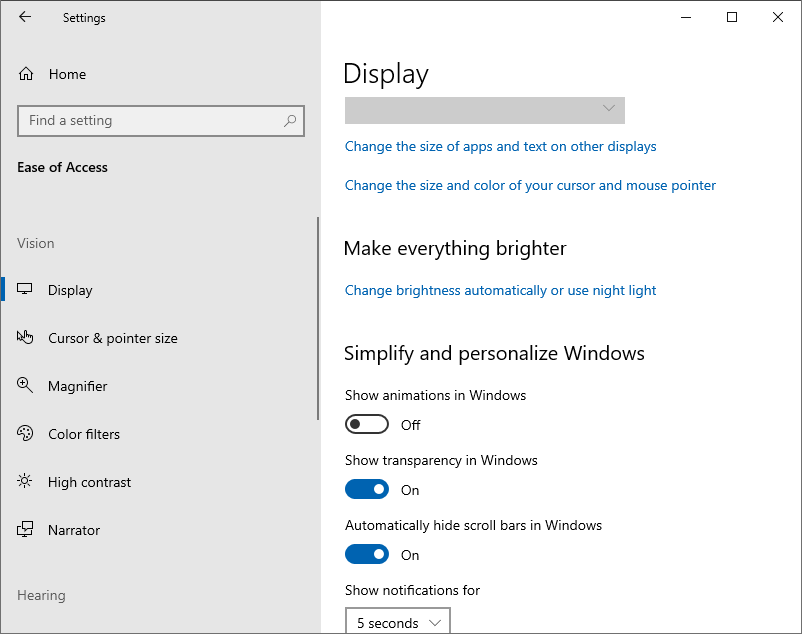Open the 5 seconds notifications dropdown

pos(398,621)
